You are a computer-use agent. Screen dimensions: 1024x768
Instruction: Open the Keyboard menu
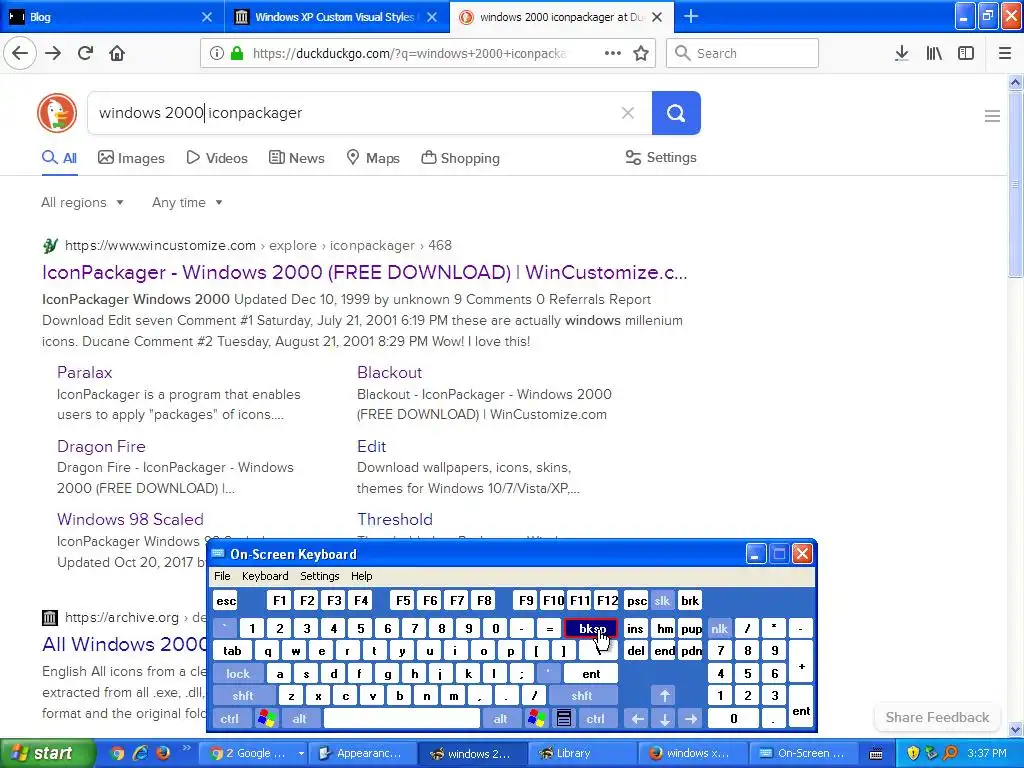coord(264,576)
